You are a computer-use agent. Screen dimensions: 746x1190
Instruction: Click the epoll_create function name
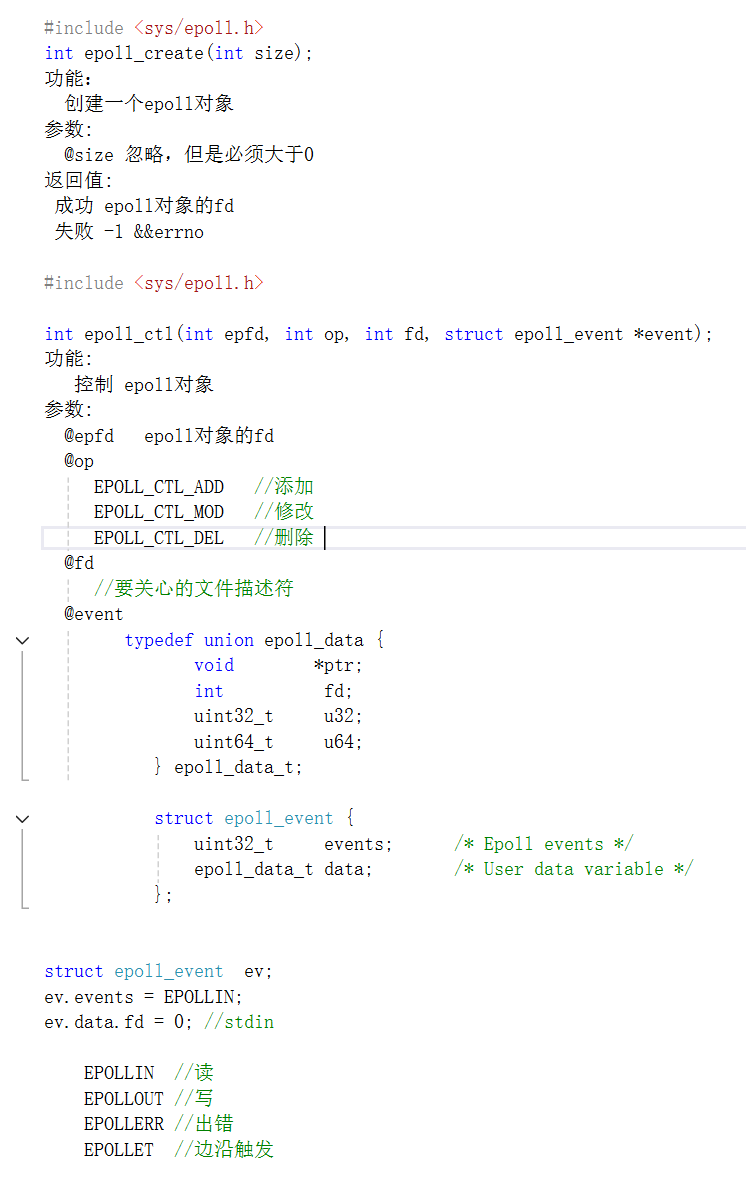click(144, 53)
